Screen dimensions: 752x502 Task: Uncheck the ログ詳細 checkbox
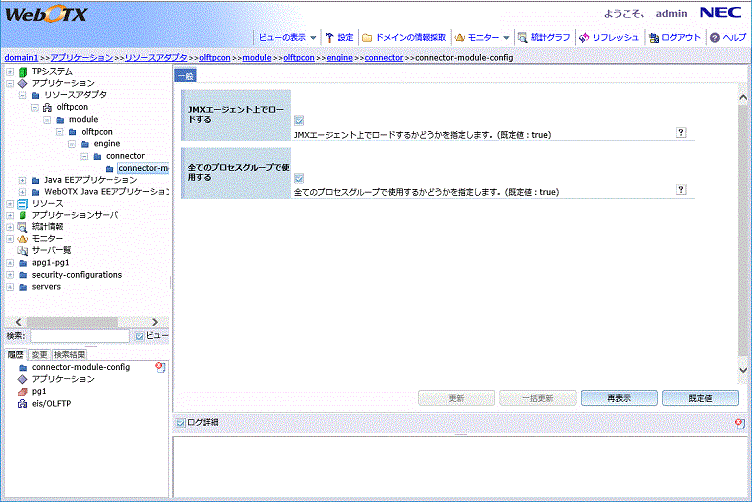[180, 423]
